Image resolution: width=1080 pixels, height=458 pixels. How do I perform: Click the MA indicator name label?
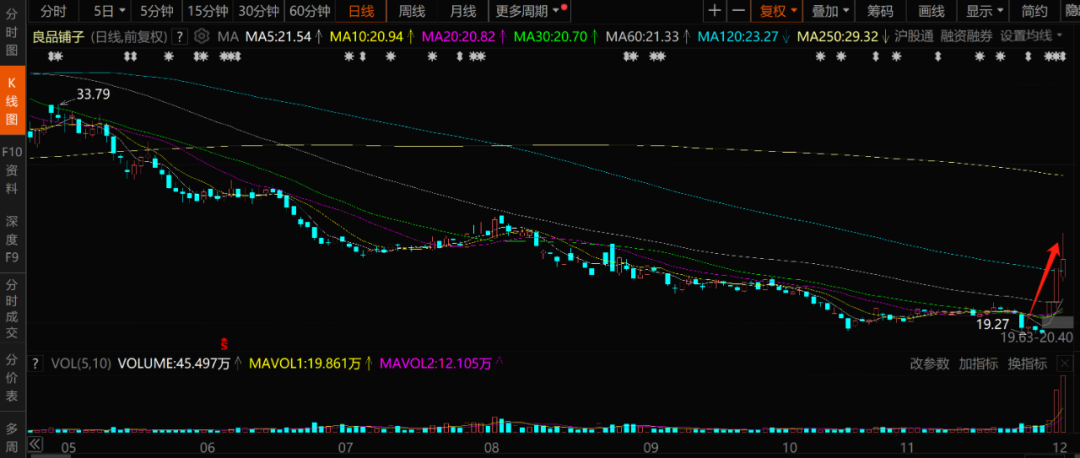[226, 37]
